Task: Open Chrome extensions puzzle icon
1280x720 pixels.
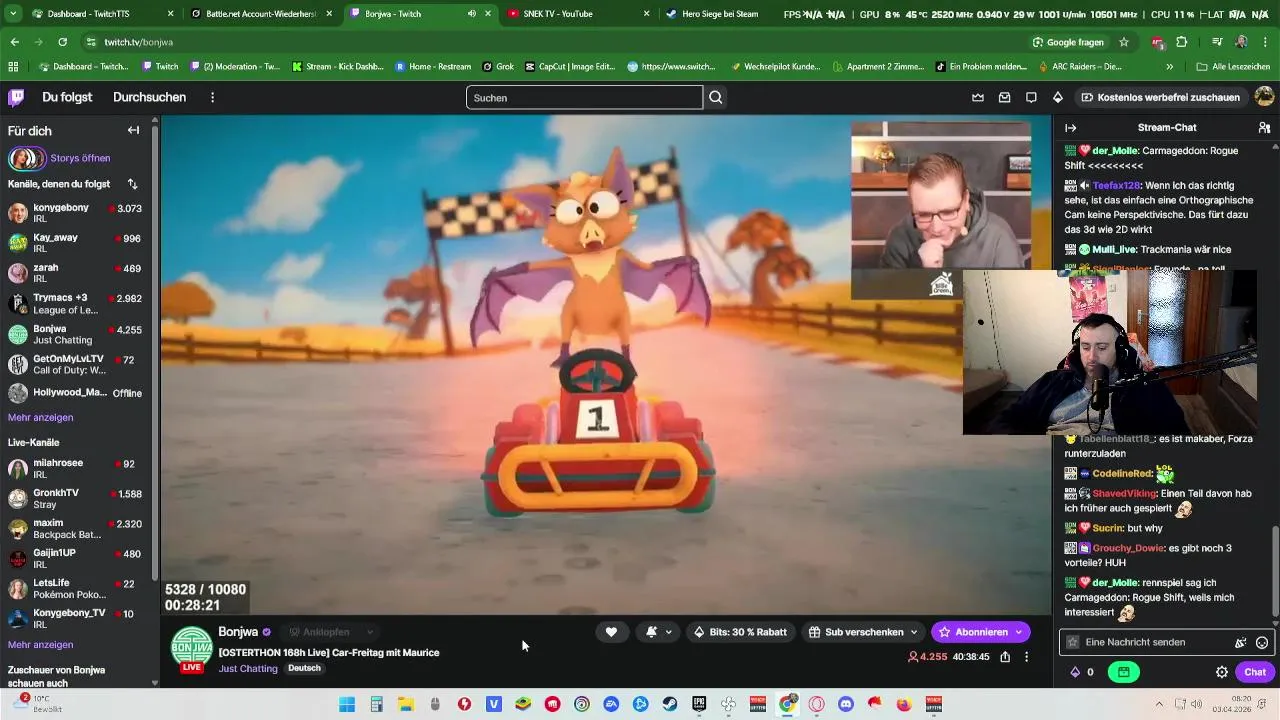Action: coord(1182,42)
